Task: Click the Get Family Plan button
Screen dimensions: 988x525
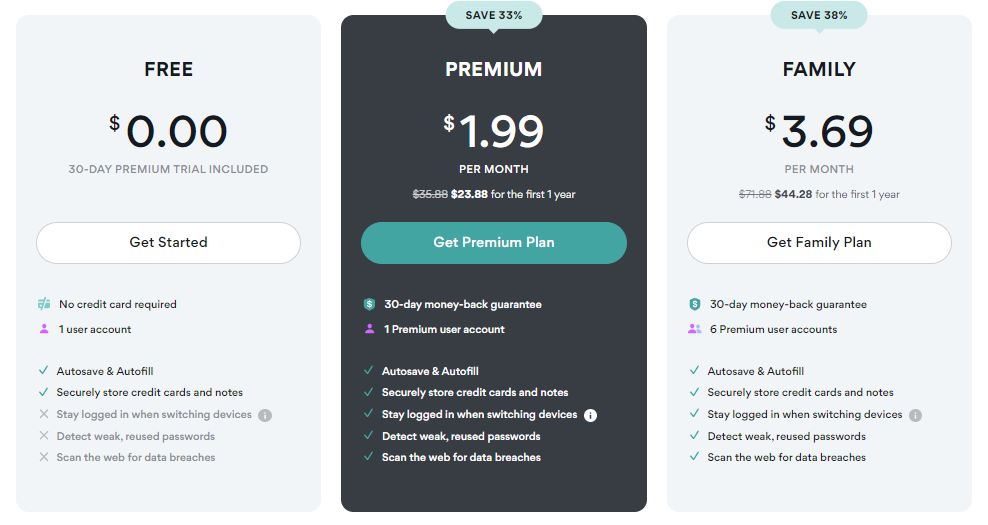Action: 819,243
